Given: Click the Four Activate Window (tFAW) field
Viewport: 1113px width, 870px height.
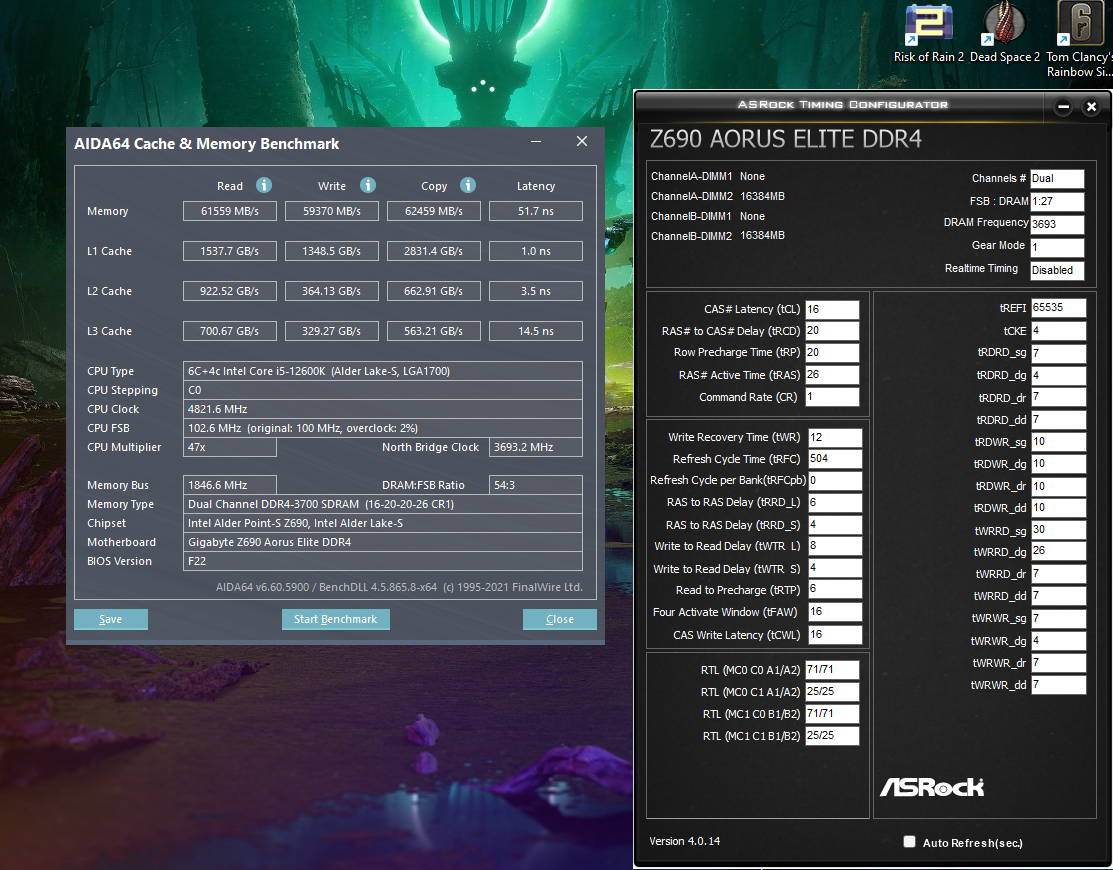Looking at the screenshot, I should pos(835,612).
